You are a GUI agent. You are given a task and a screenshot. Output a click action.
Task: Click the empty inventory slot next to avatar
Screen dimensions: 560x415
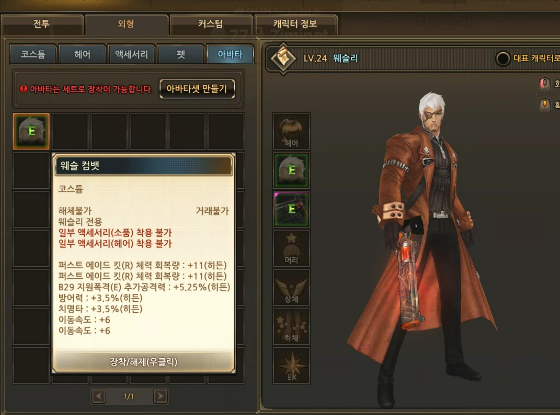70,131
